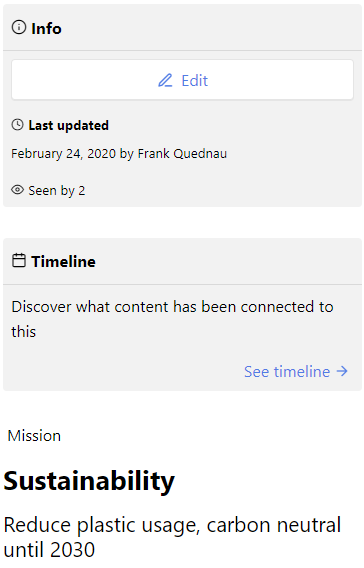Click the Last updated label

(68, 125)
